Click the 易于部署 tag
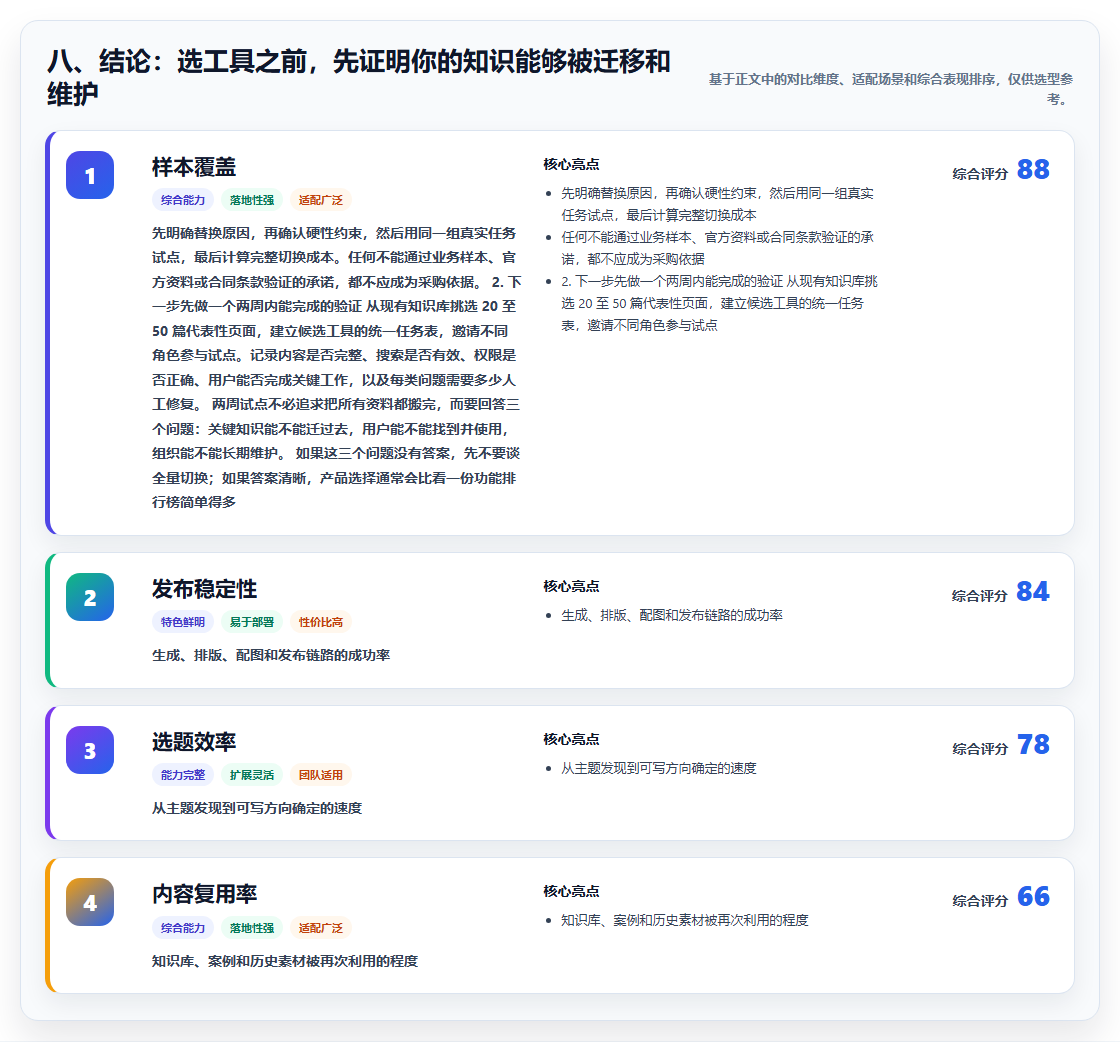The width and height of the screenshot is (1120, 1042). click(251, 622)
